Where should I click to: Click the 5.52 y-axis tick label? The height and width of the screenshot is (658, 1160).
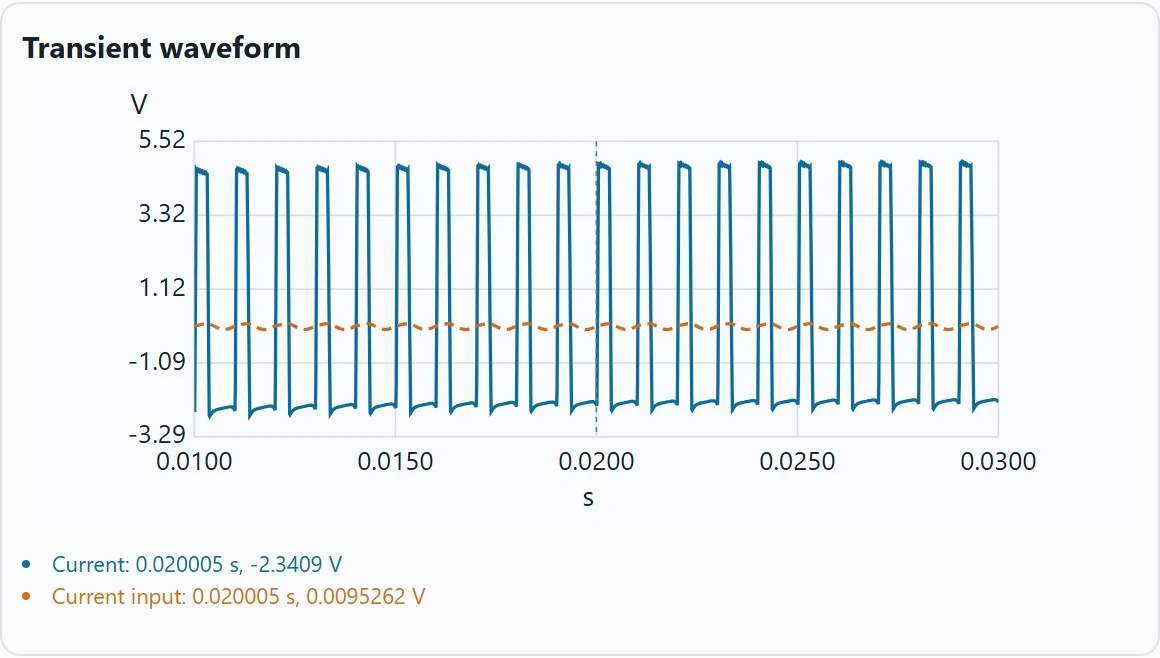pyautogui.click(x=162, y=140)
